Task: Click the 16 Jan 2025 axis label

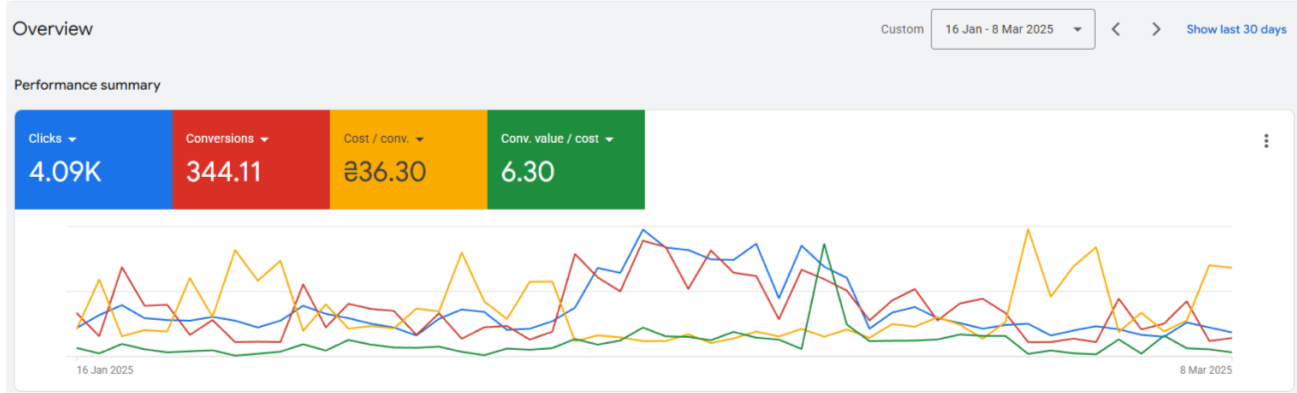Action: click(105, 370)
